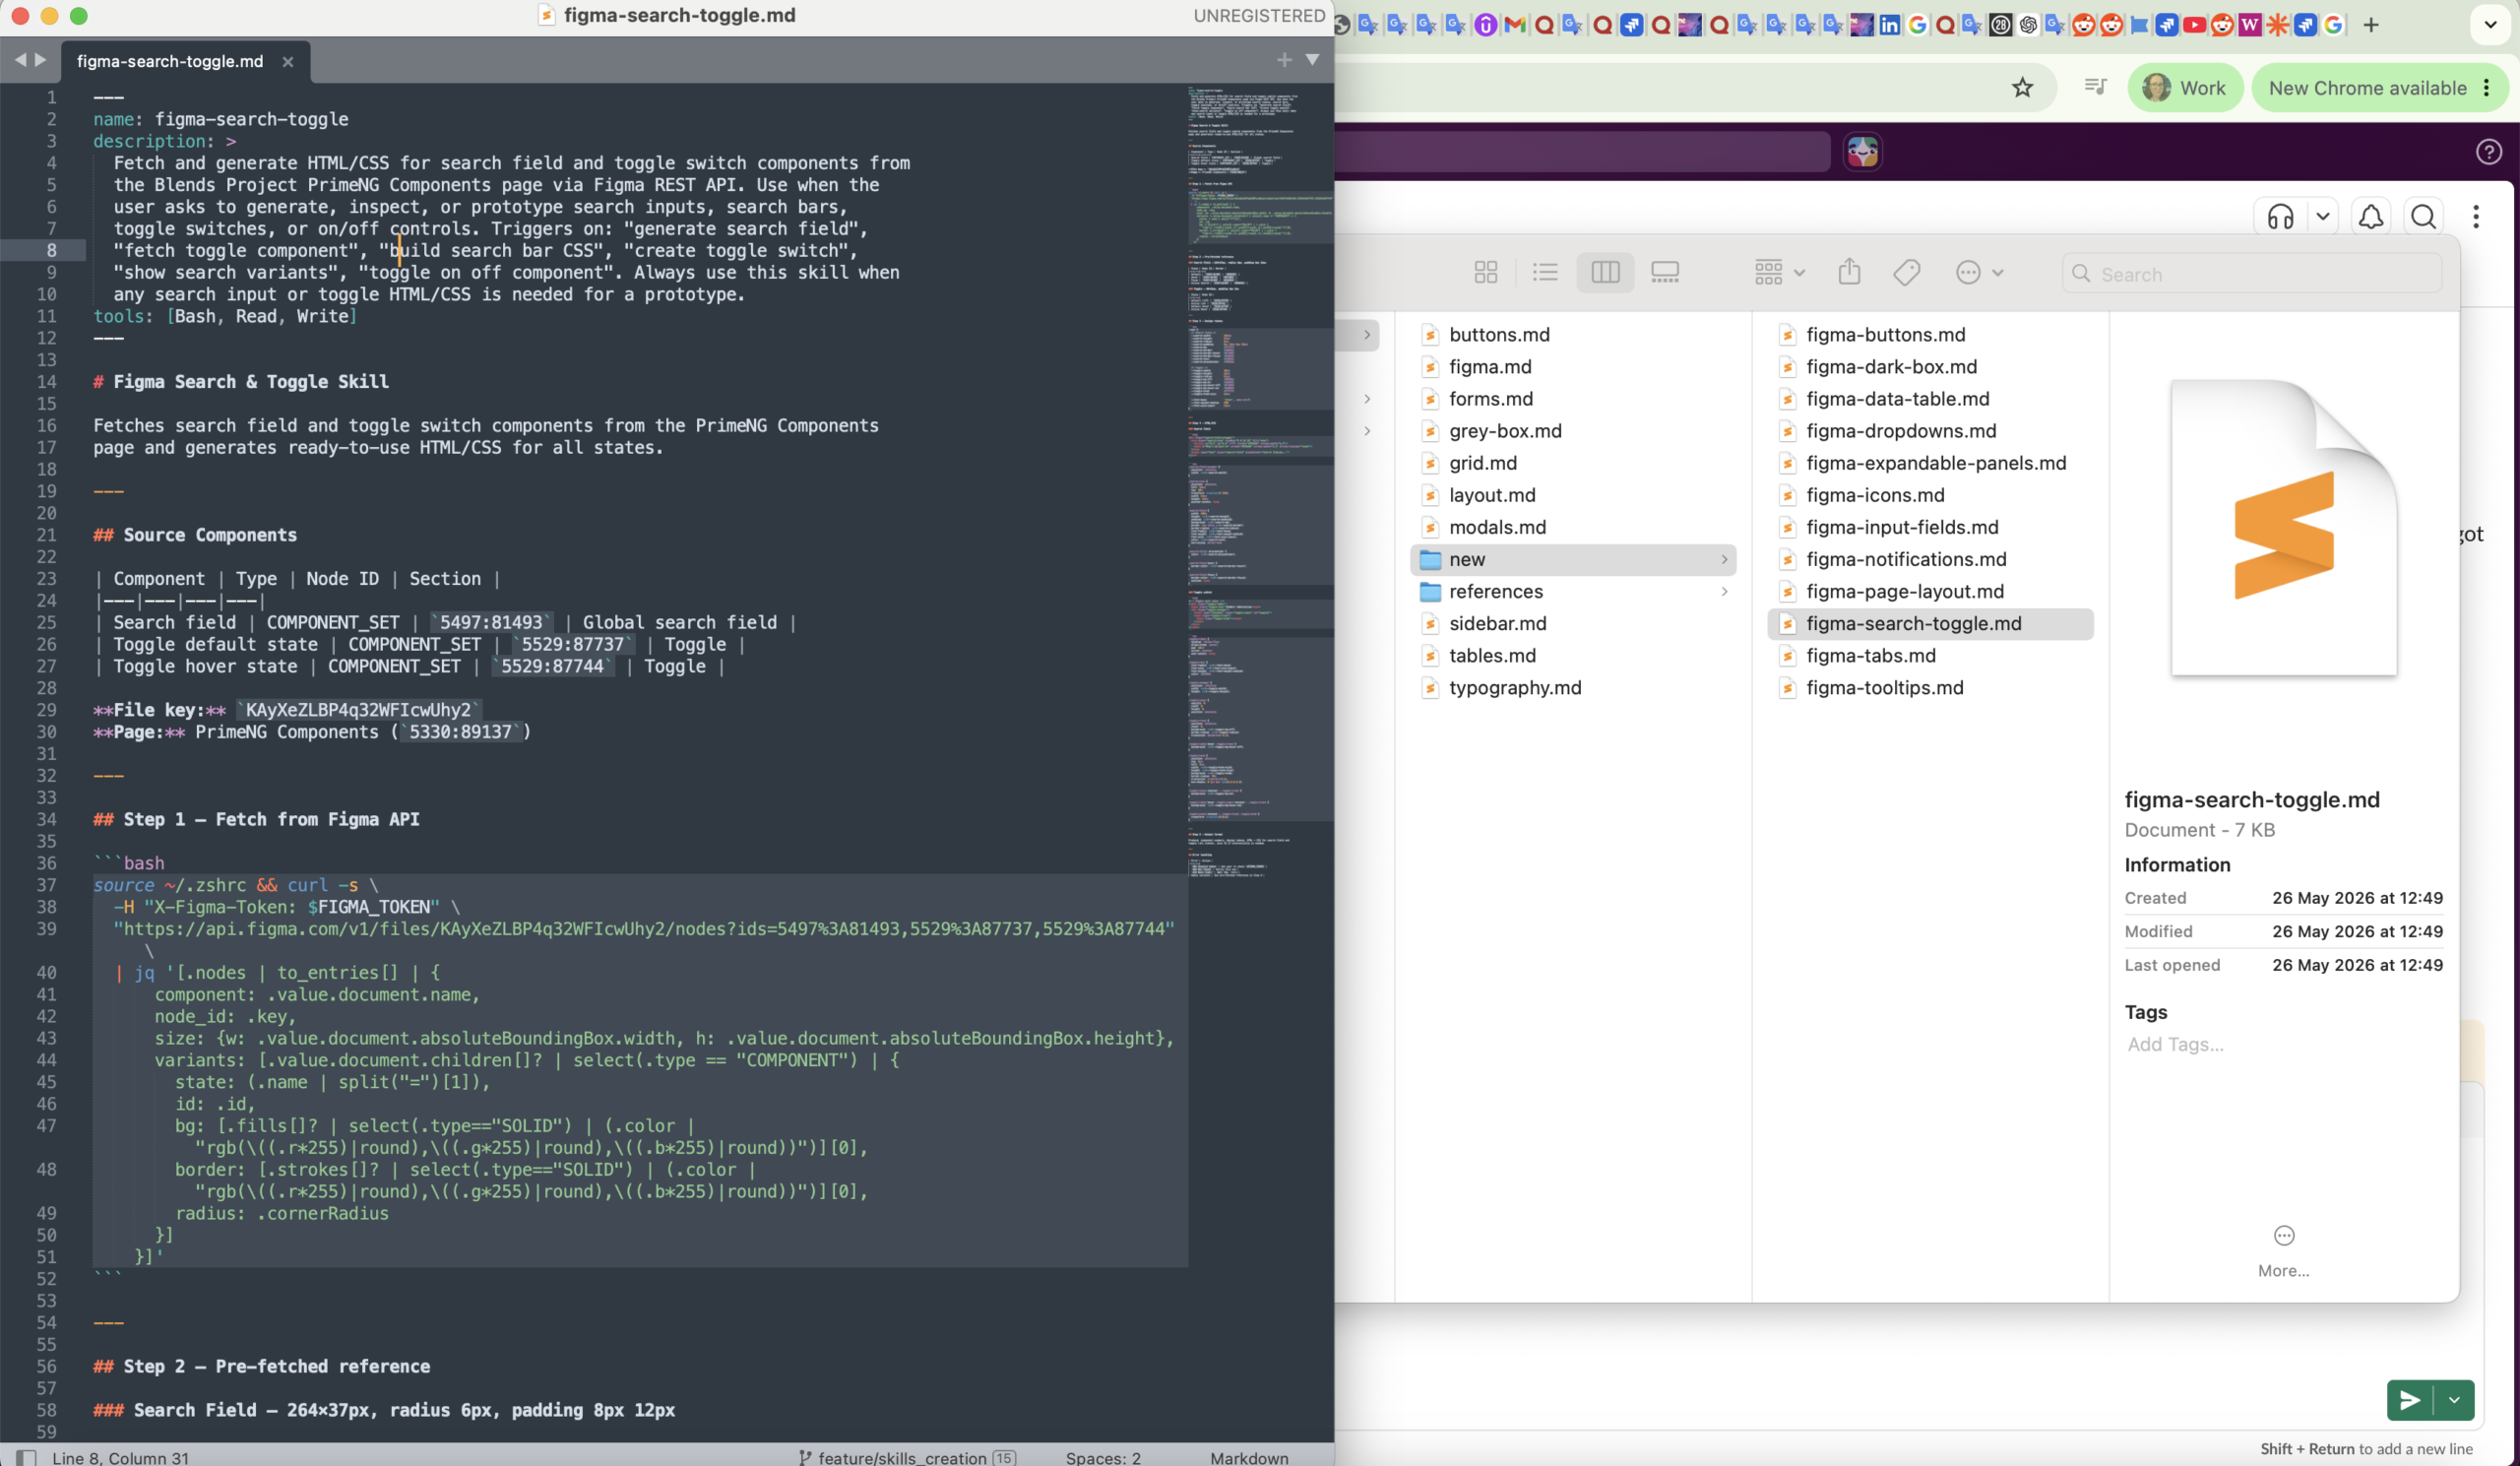
Task: Bookmark this page with Chrome star
Action: coord(2022,88)
